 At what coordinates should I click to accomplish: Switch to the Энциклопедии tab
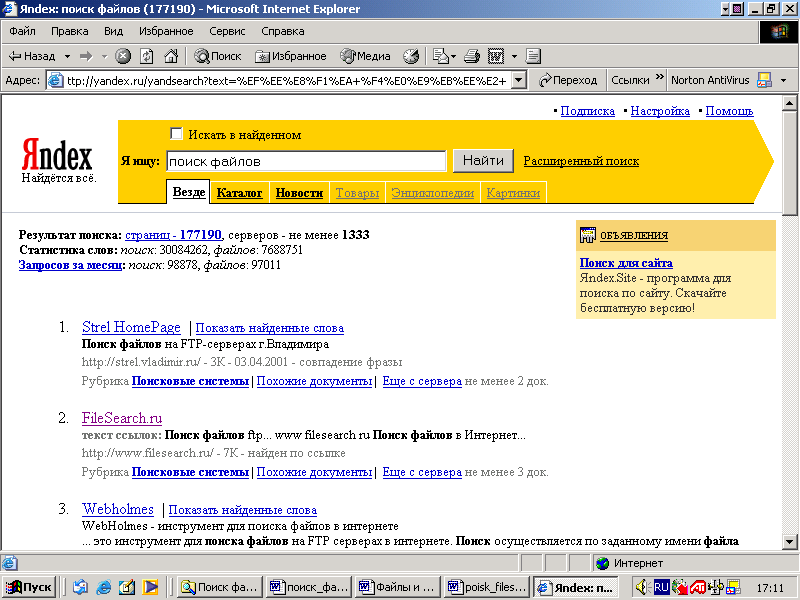(433, 193)
